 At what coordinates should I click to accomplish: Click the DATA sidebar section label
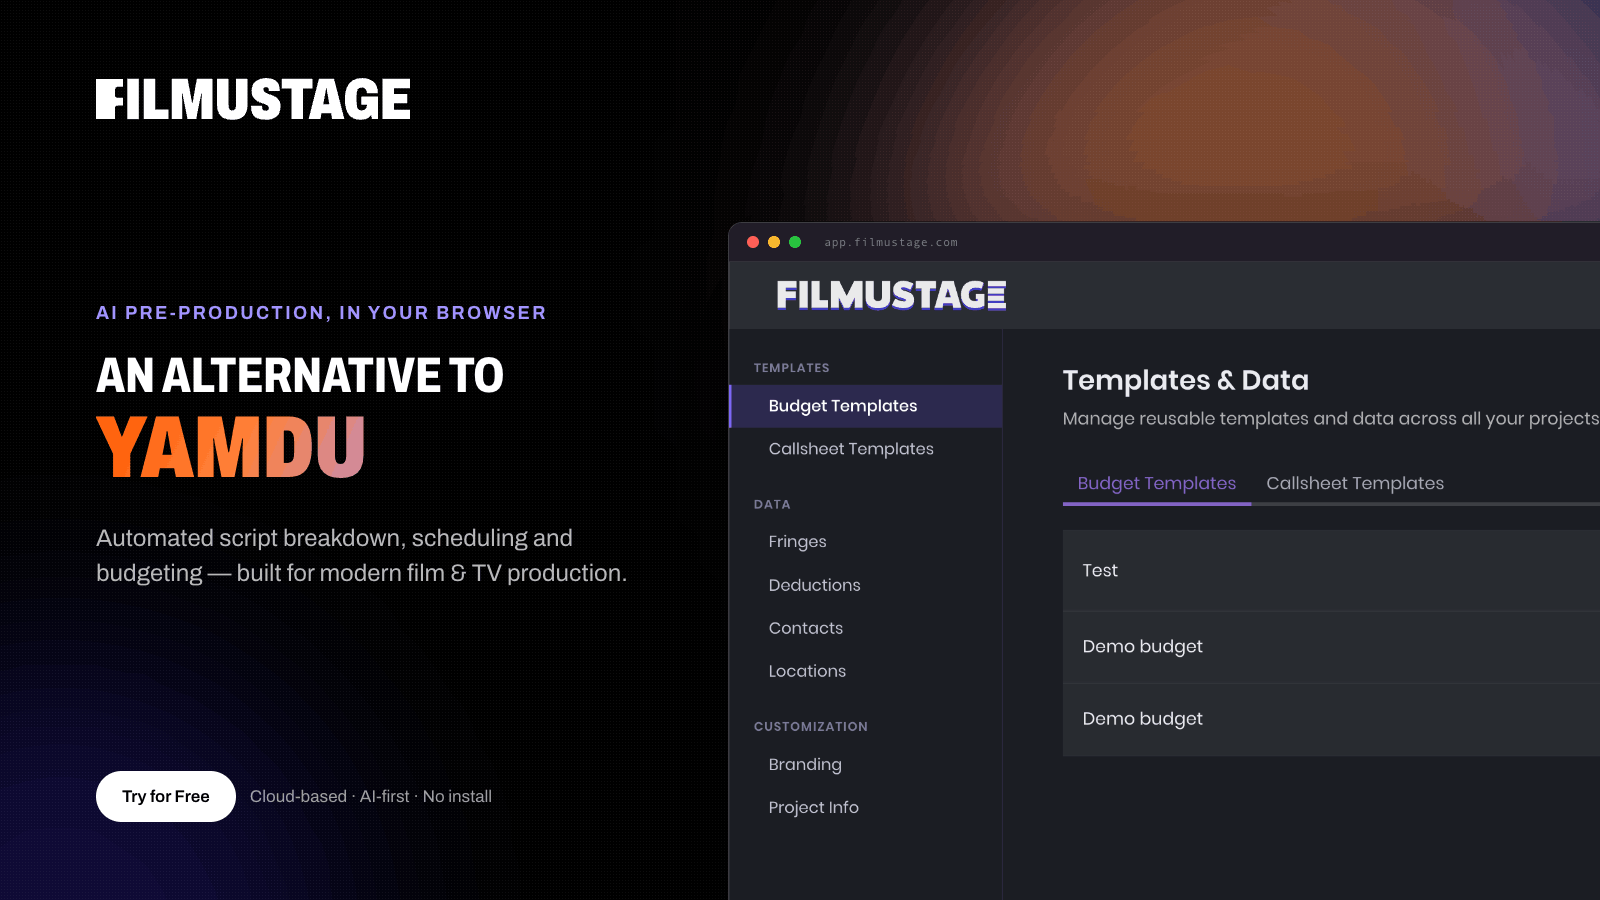[x=772, y=505]
